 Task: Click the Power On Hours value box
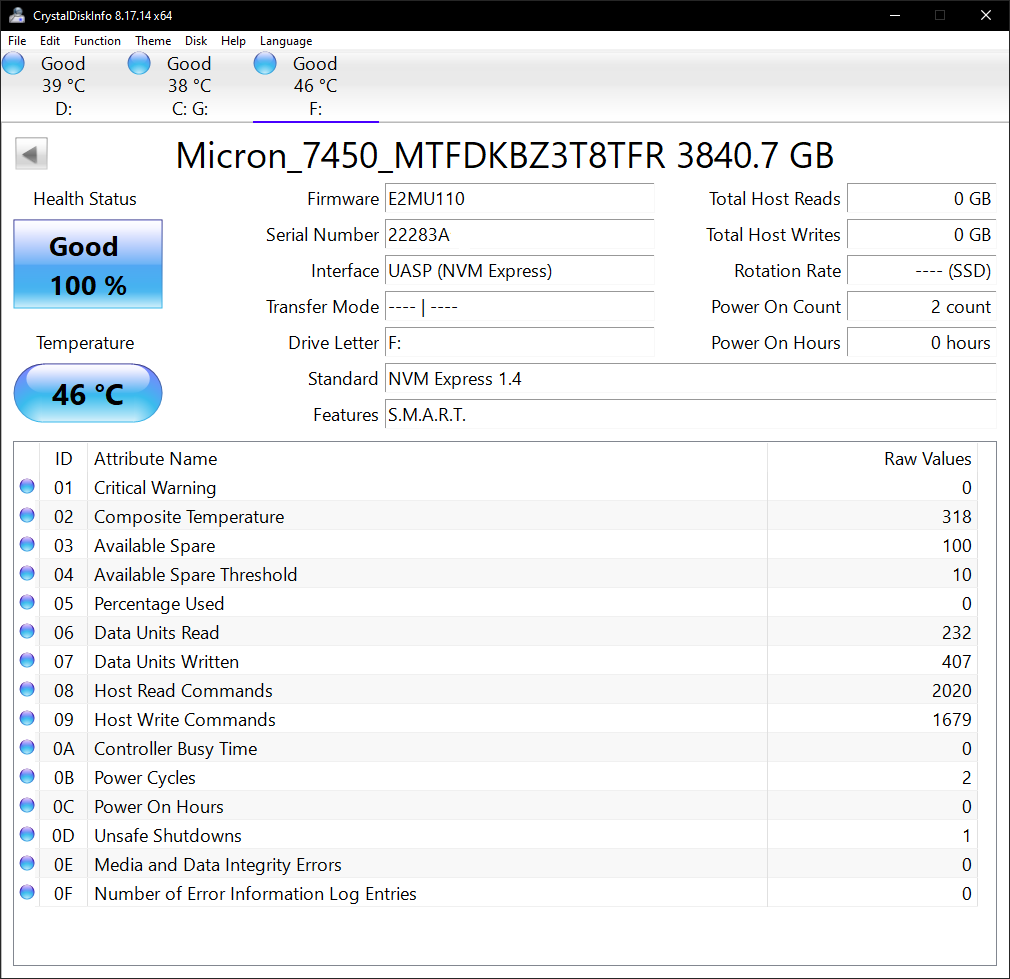tap(921, 343)
